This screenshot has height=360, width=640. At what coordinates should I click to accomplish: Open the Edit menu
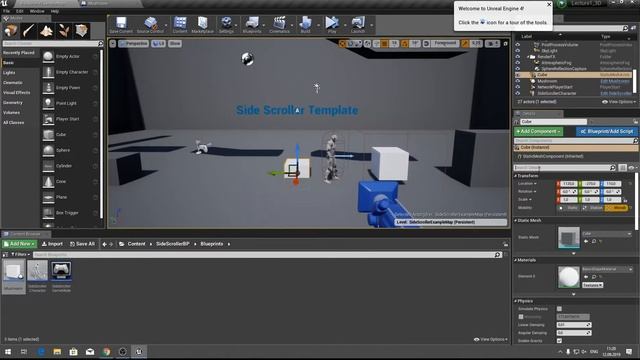pos(20,11)
